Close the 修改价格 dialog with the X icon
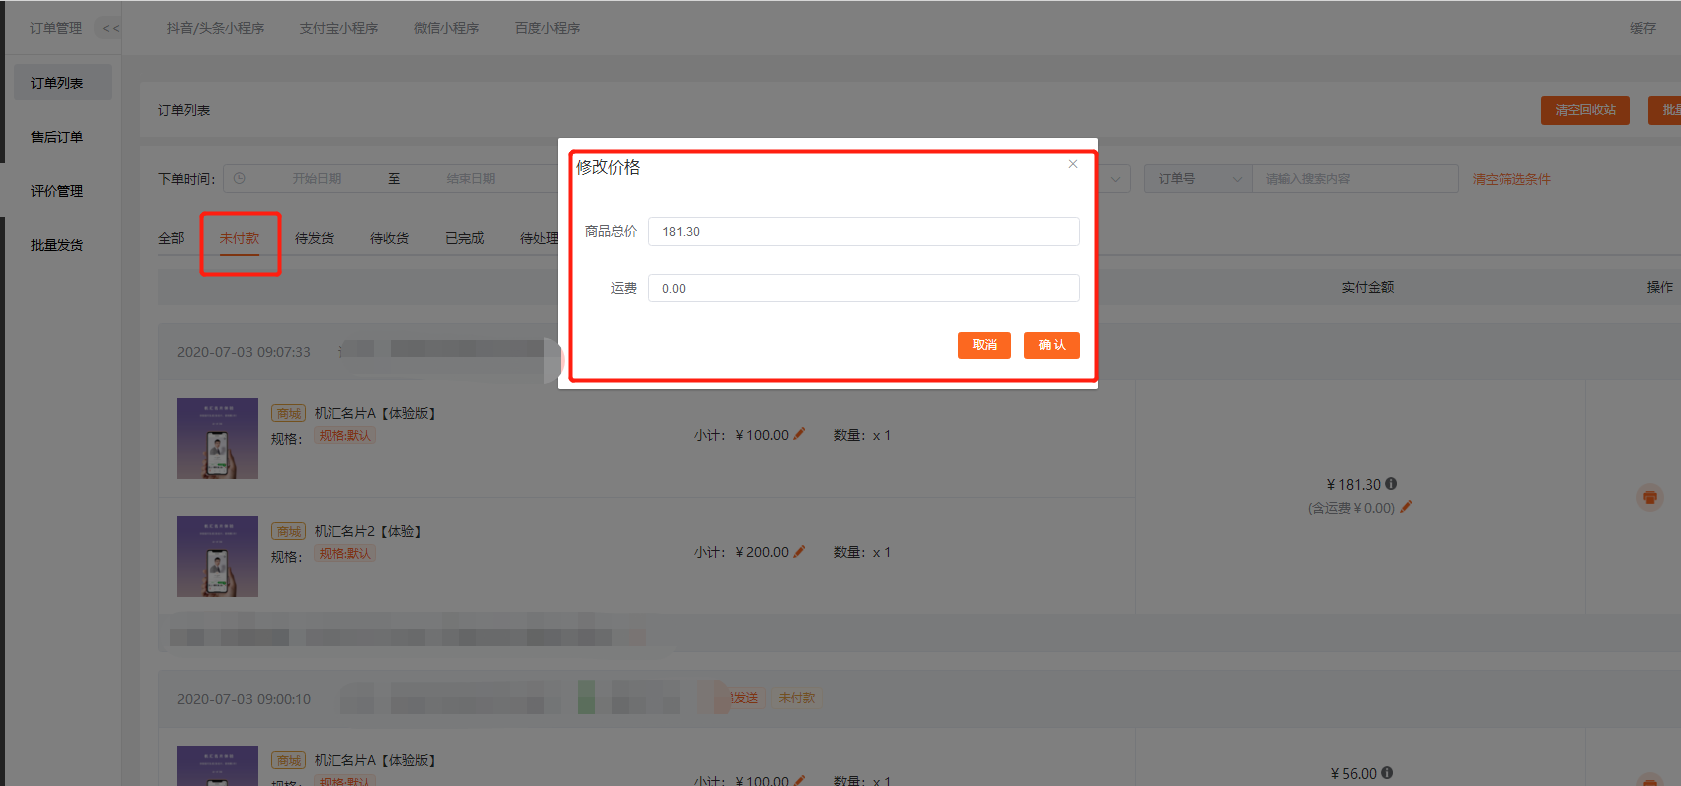This screenshot has height=786, width=1681. click(1073, 164)
